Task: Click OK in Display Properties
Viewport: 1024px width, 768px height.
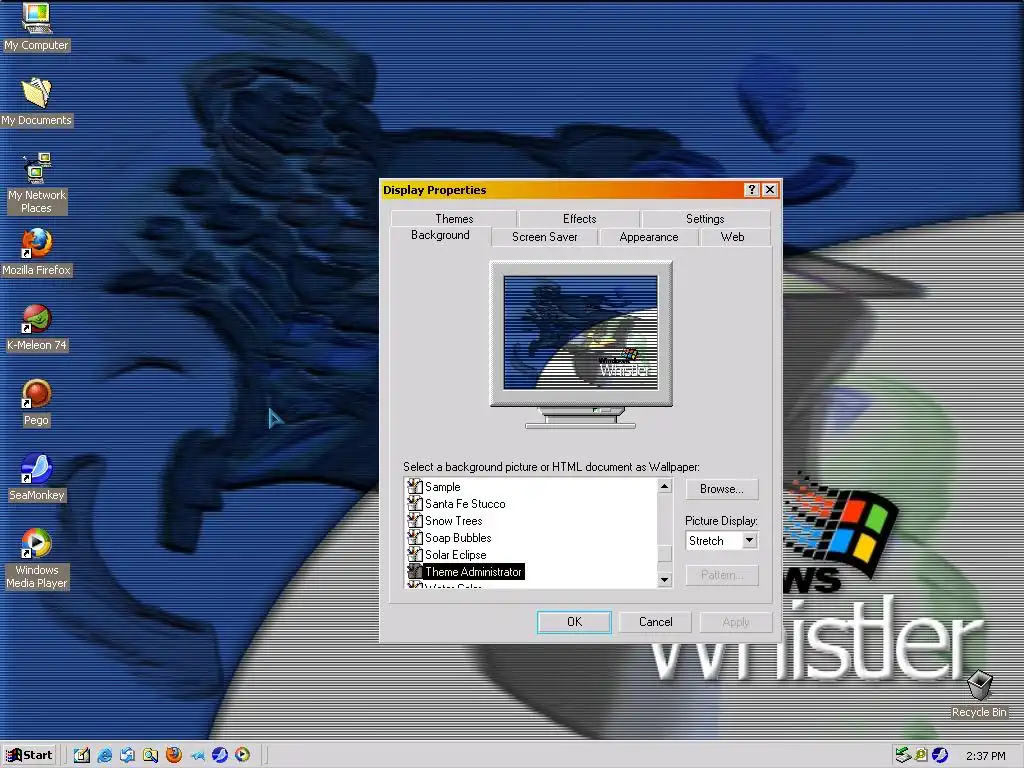Action: [x=574, y=622]
